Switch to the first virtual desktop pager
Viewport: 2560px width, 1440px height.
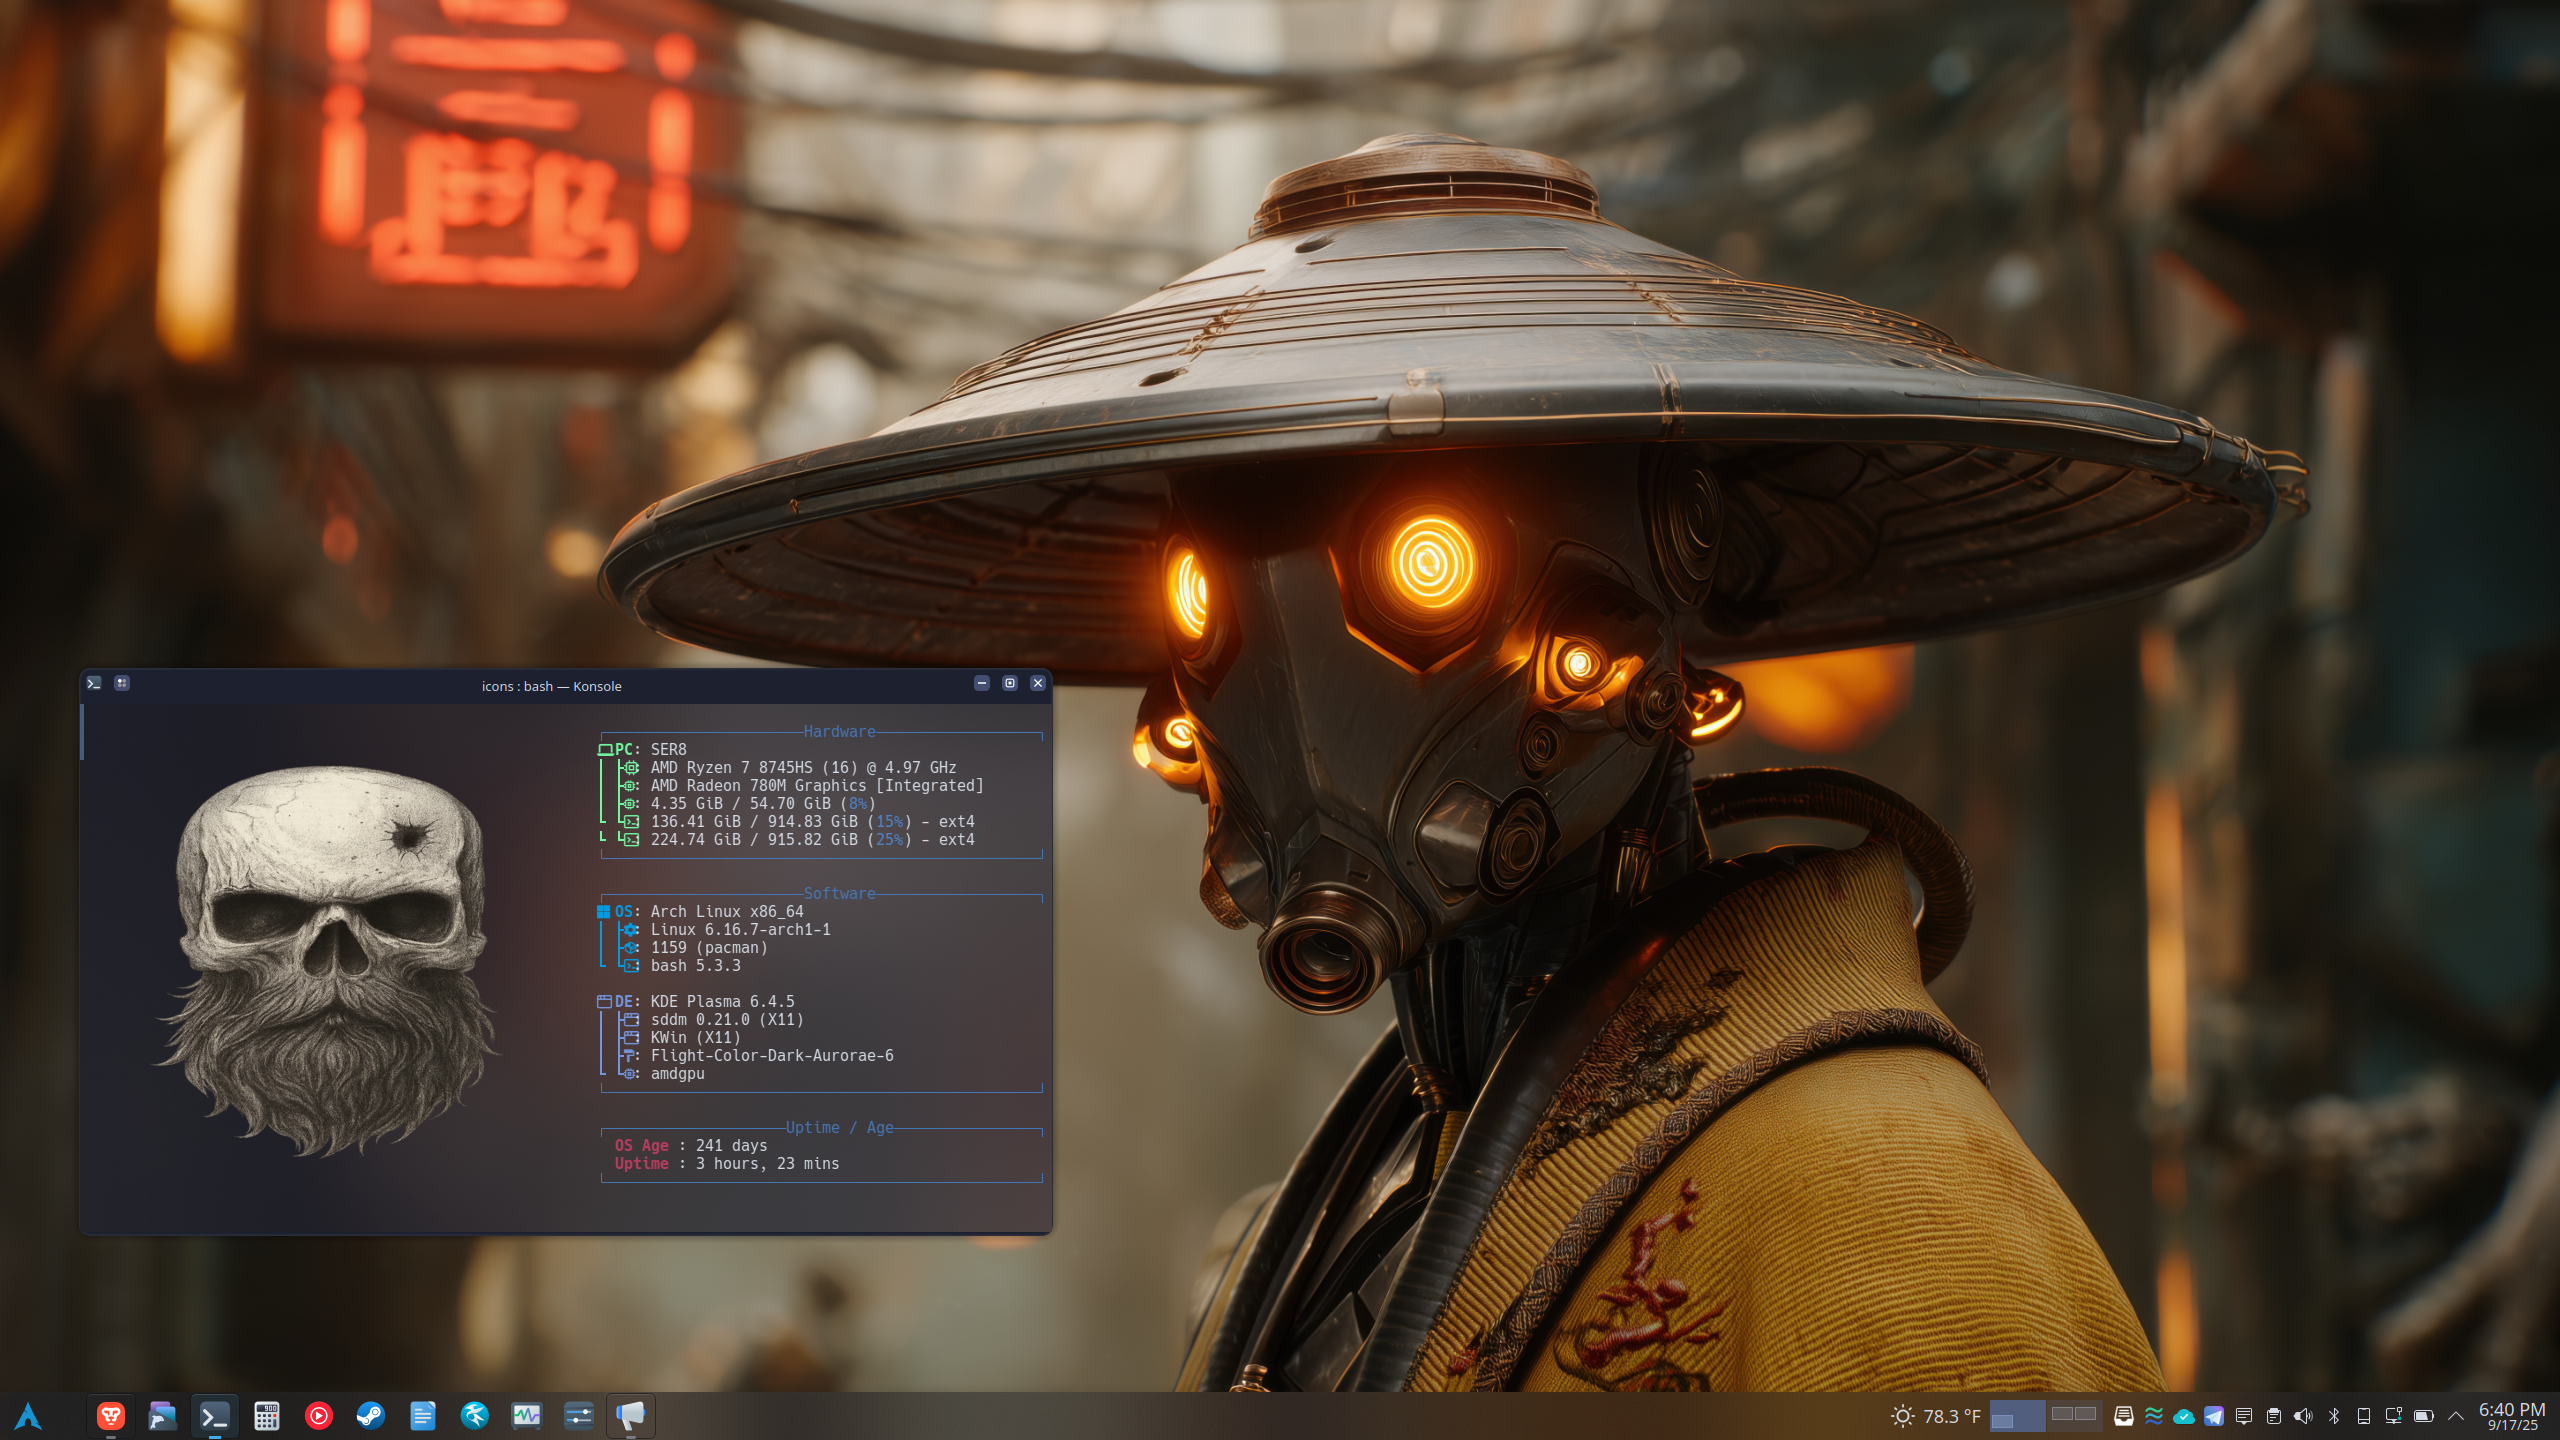(x=2016, y=1416)
